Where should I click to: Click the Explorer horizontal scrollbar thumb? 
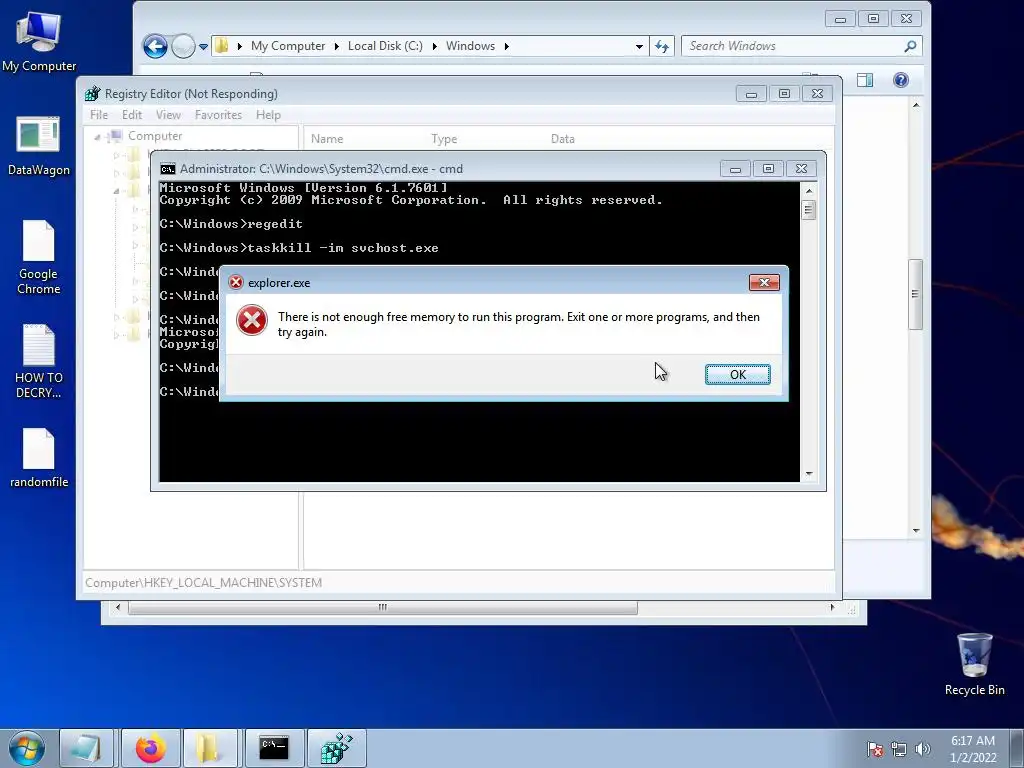[x=383, y=607]
